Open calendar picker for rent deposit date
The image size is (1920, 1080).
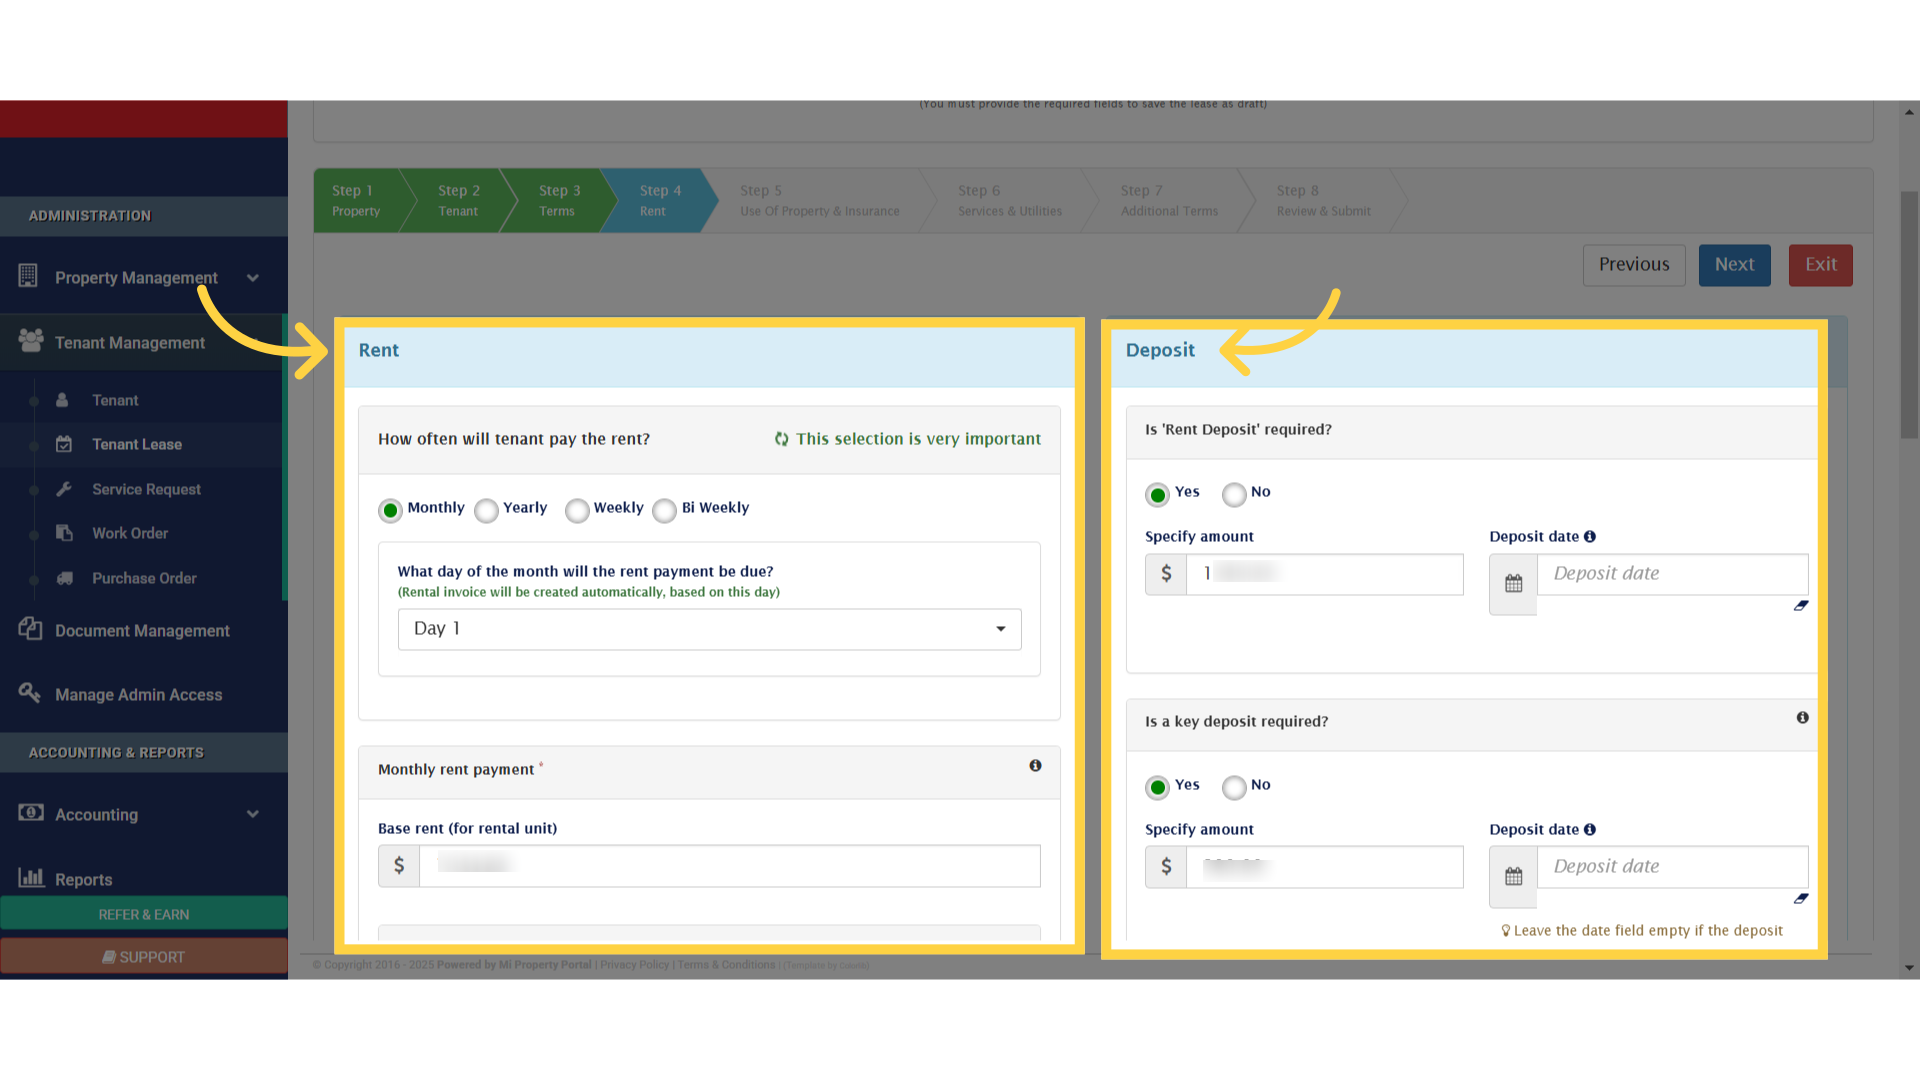pyautogui.click(x=1513, y=584)
